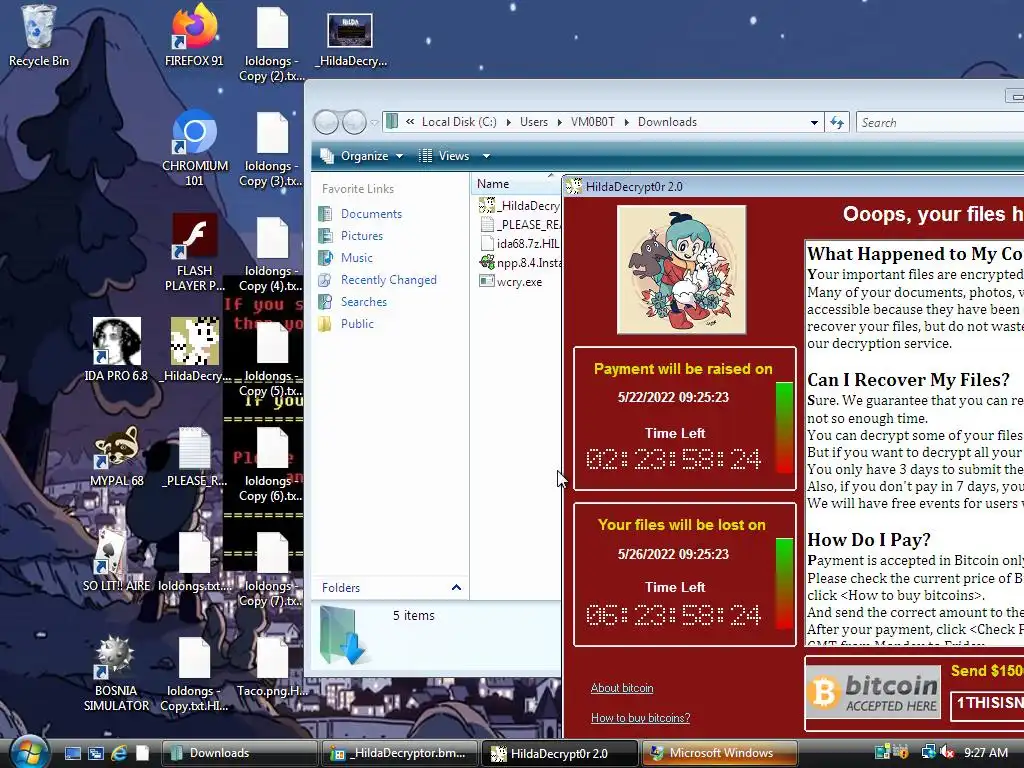The height and width of the screenshot is (768, 1024).
Task: Click arrow after Users breadcrumb
Action: pos(560,122)
